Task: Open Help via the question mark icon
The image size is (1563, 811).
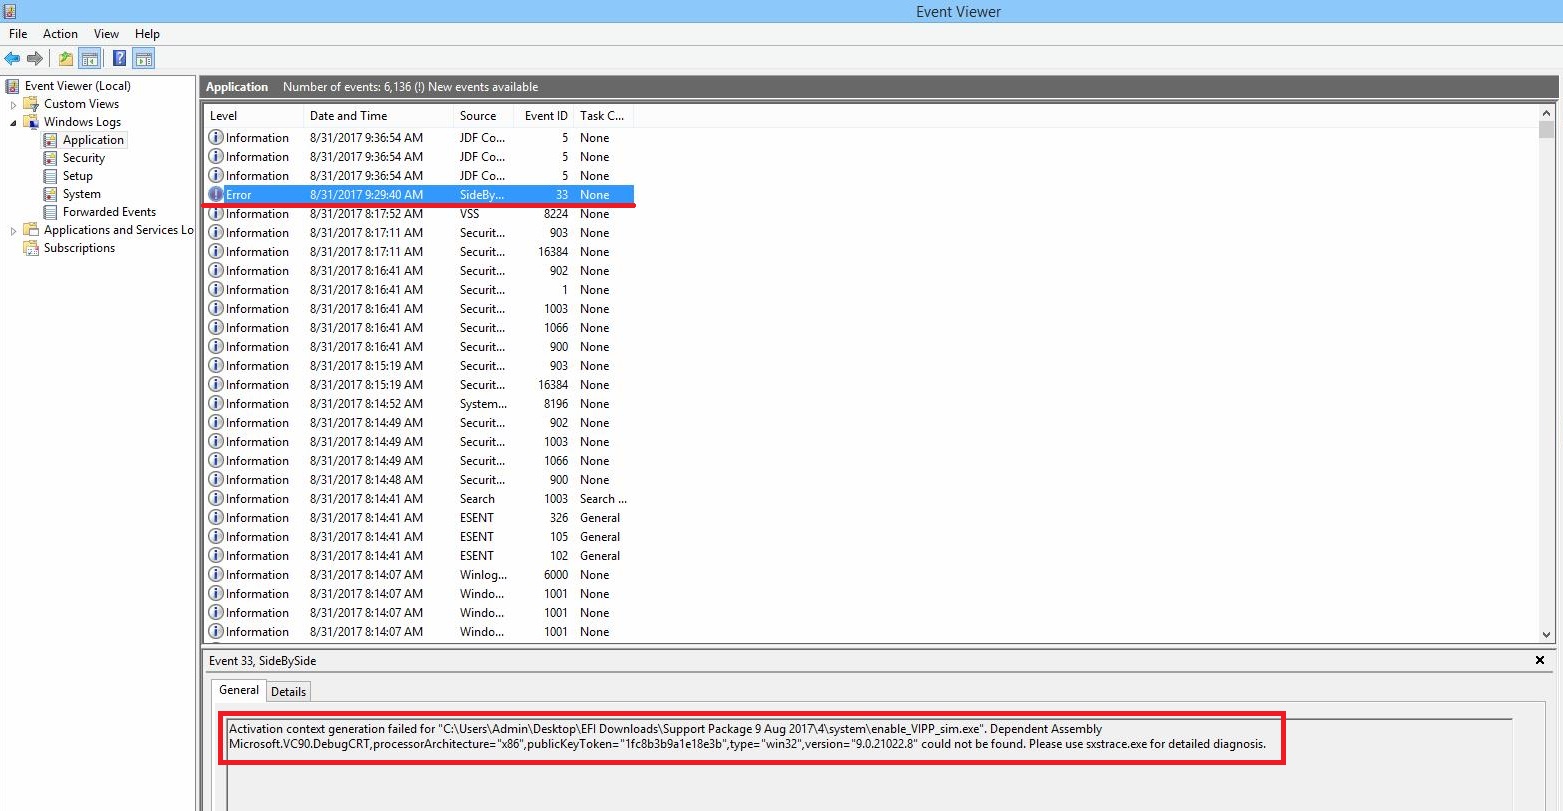Action: tap(119, 59)
